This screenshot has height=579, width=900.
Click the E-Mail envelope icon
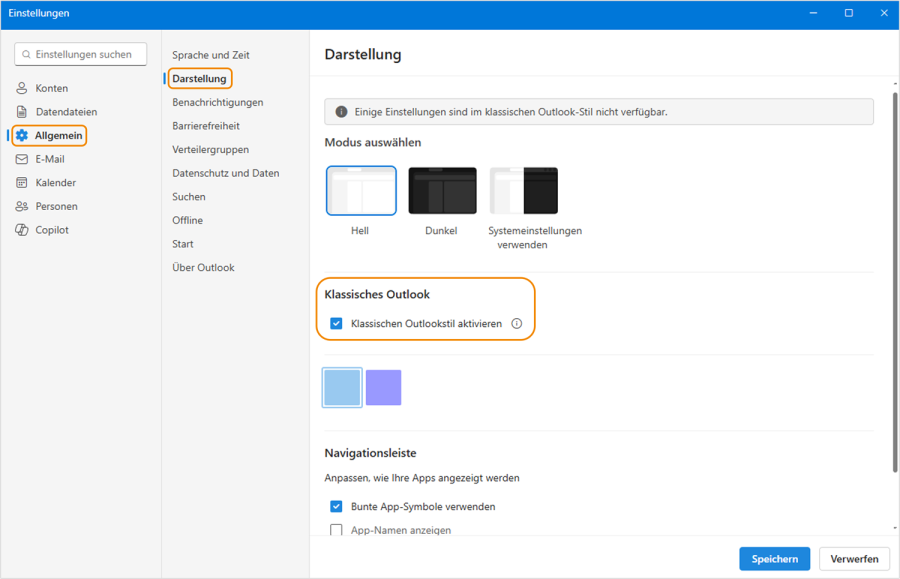[22, 159]
